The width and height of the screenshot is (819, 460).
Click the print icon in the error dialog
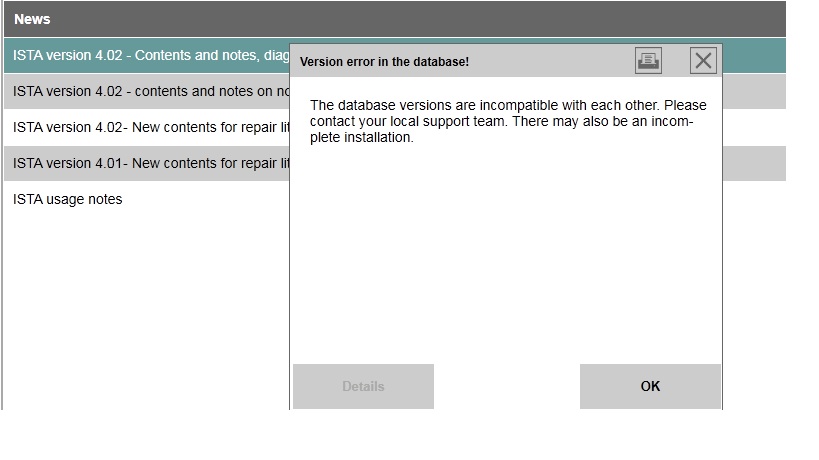(x=648, y=61)
